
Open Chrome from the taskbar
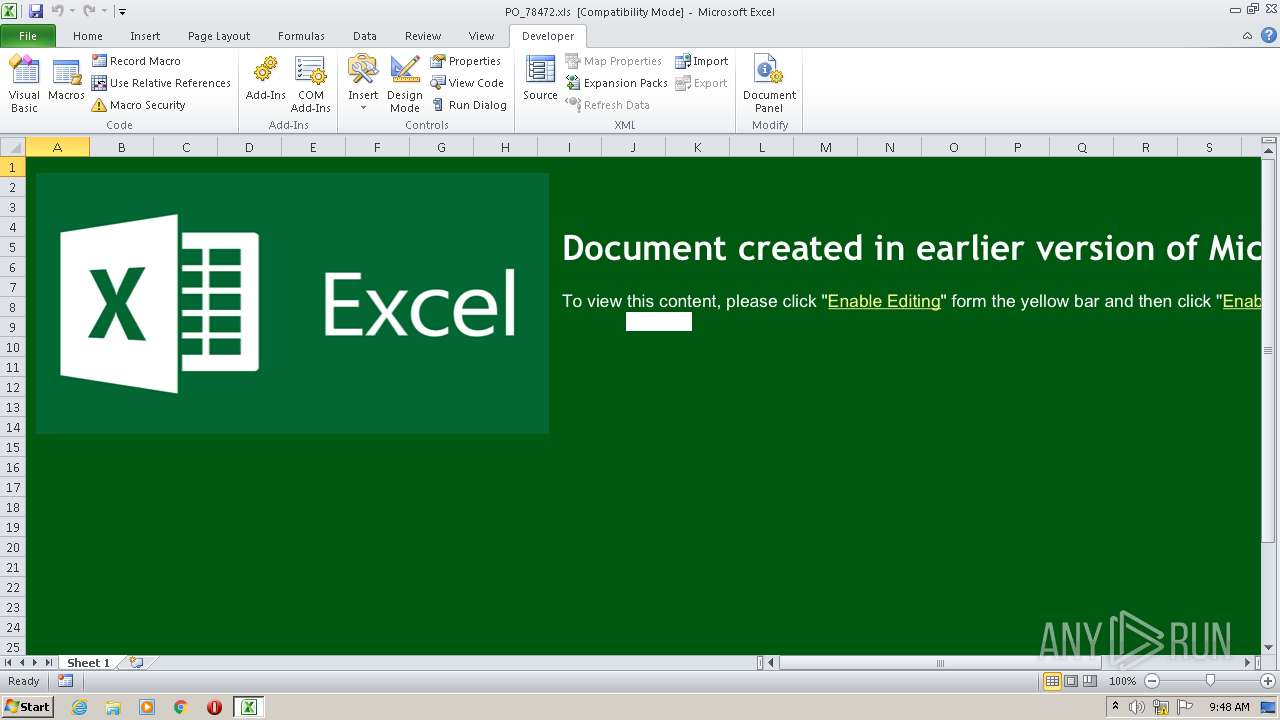181,707
